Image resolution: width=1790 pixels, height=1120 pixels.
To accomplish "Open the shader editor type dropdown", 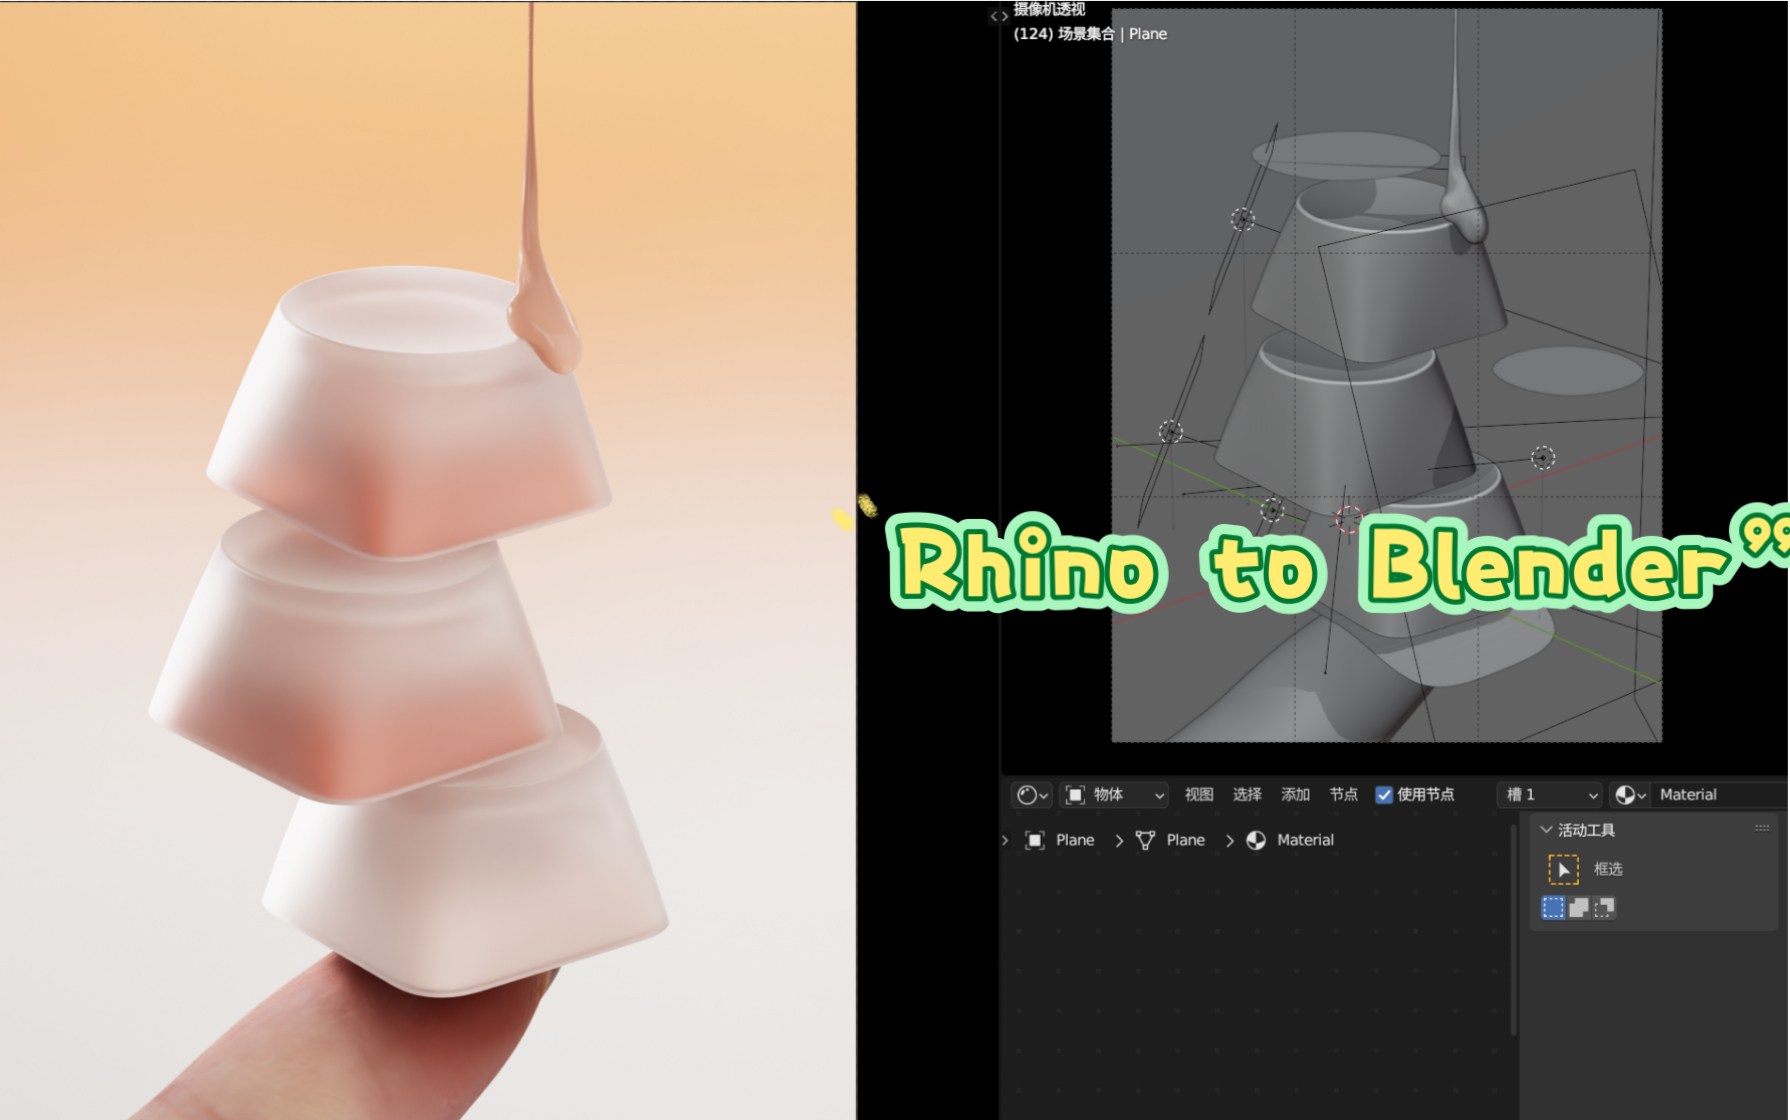I will pyautogui.click(x=1032, y=795).
